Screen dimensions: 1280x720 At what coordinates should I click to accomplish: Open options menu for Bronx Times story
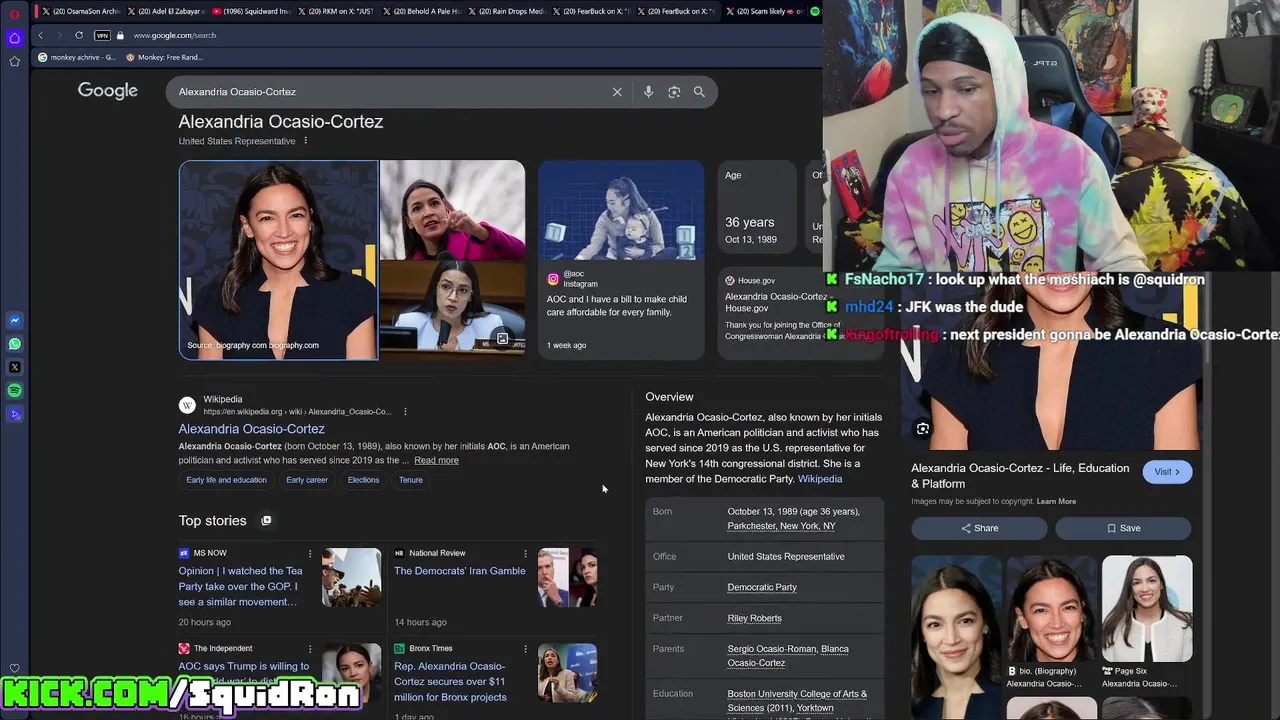(x=525, y=648)
